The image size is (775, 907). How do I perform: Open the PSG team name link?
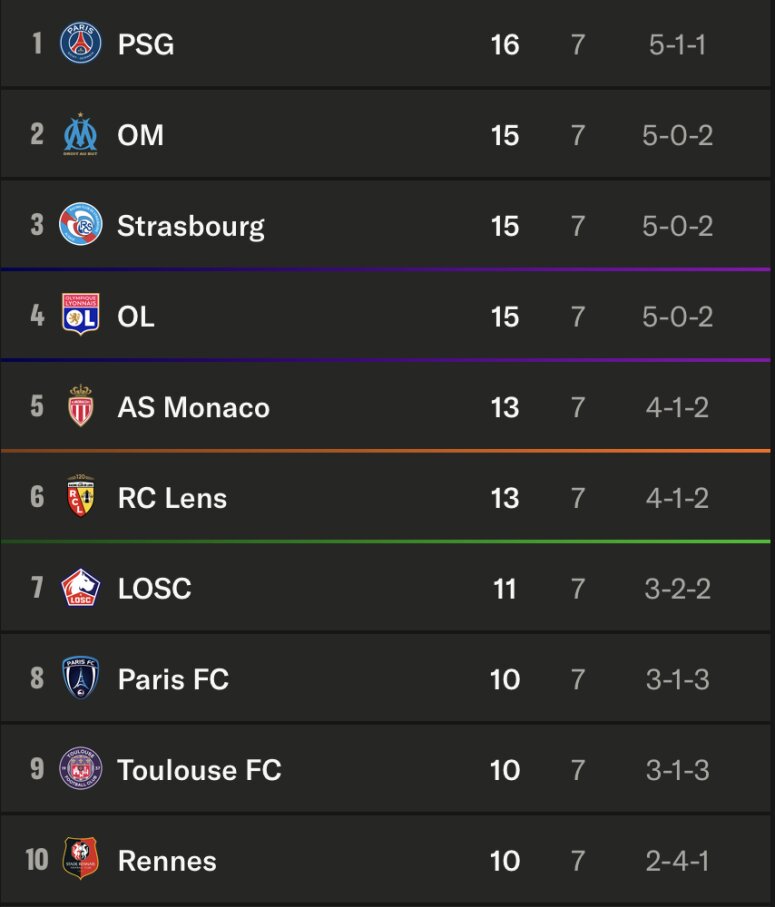pyautogui.click(x=146, y=45)
